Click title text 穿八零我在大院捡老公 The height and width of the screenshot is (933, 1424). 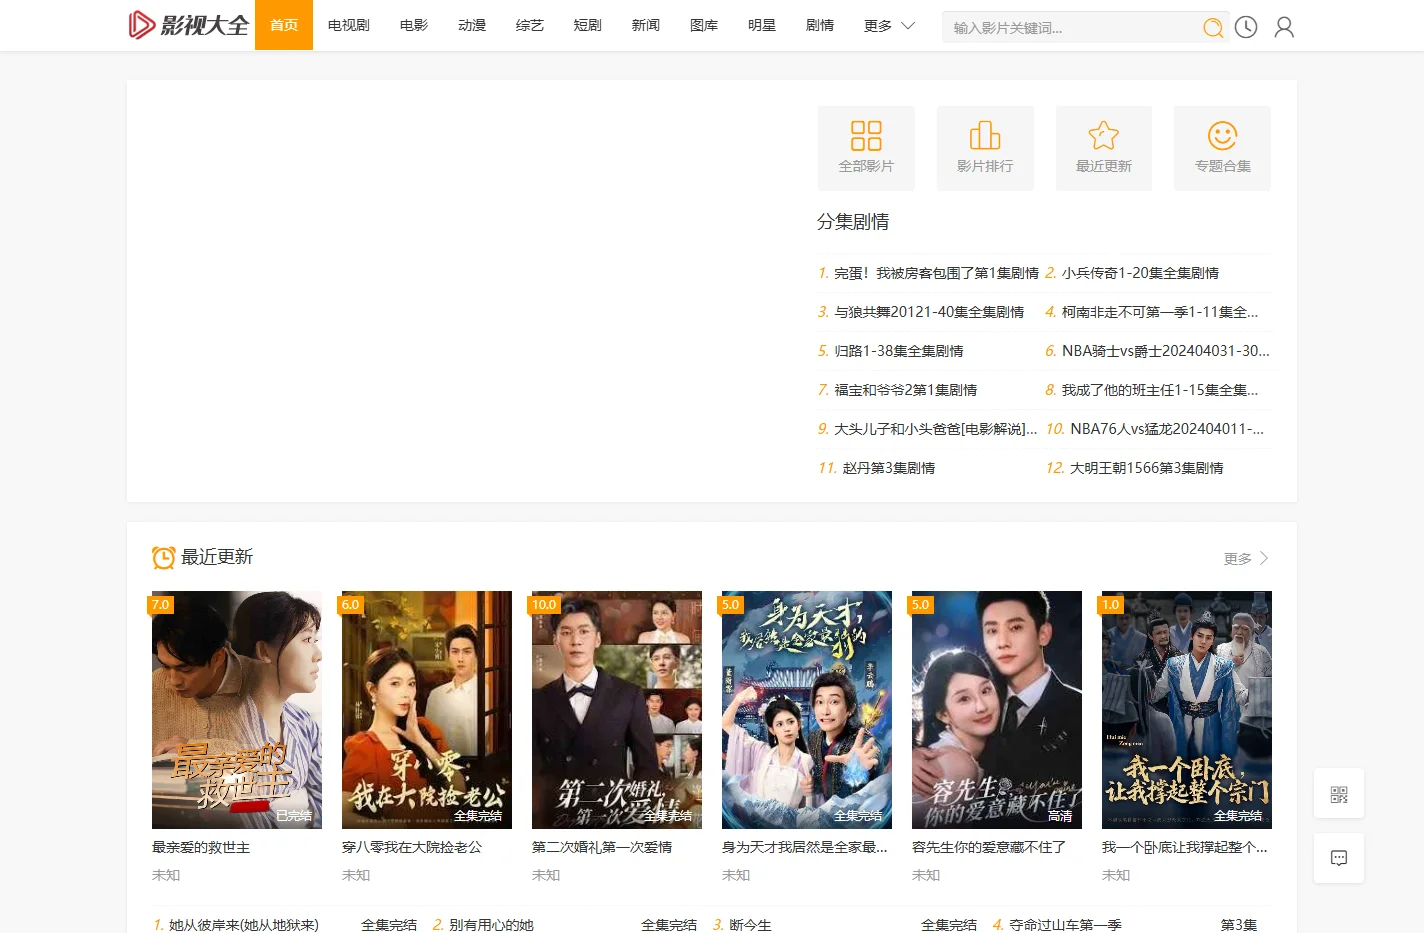(412, 847)
